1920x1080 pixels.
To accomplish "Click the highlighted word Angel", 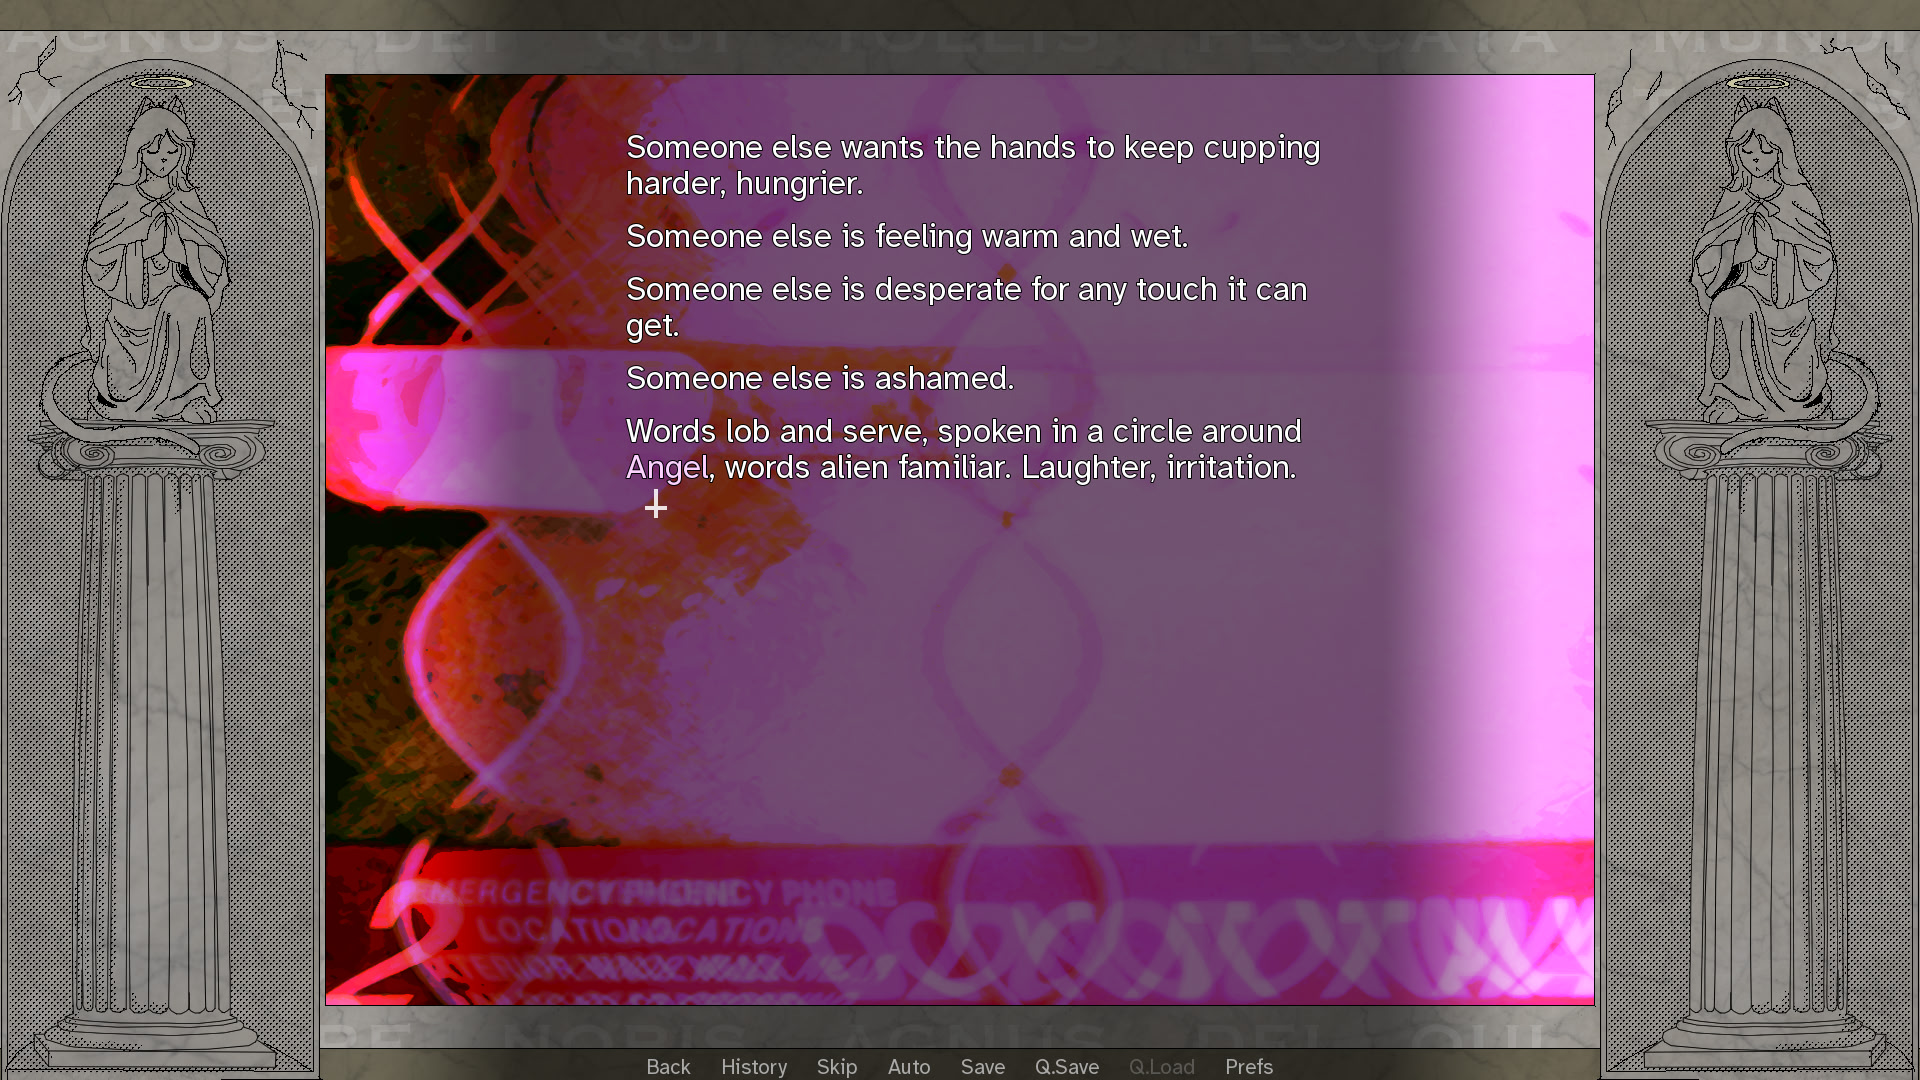I will (667, 468).
